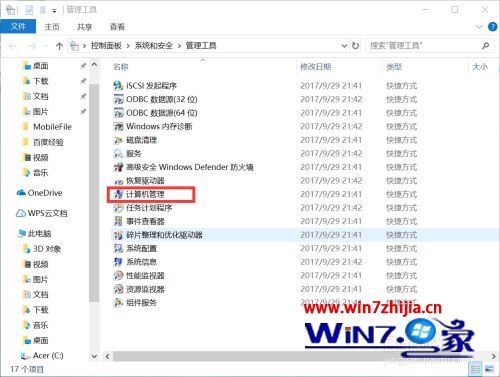
Task: Open Acer (C:) drive in sidebar
Action: click(x=42, y=356)
